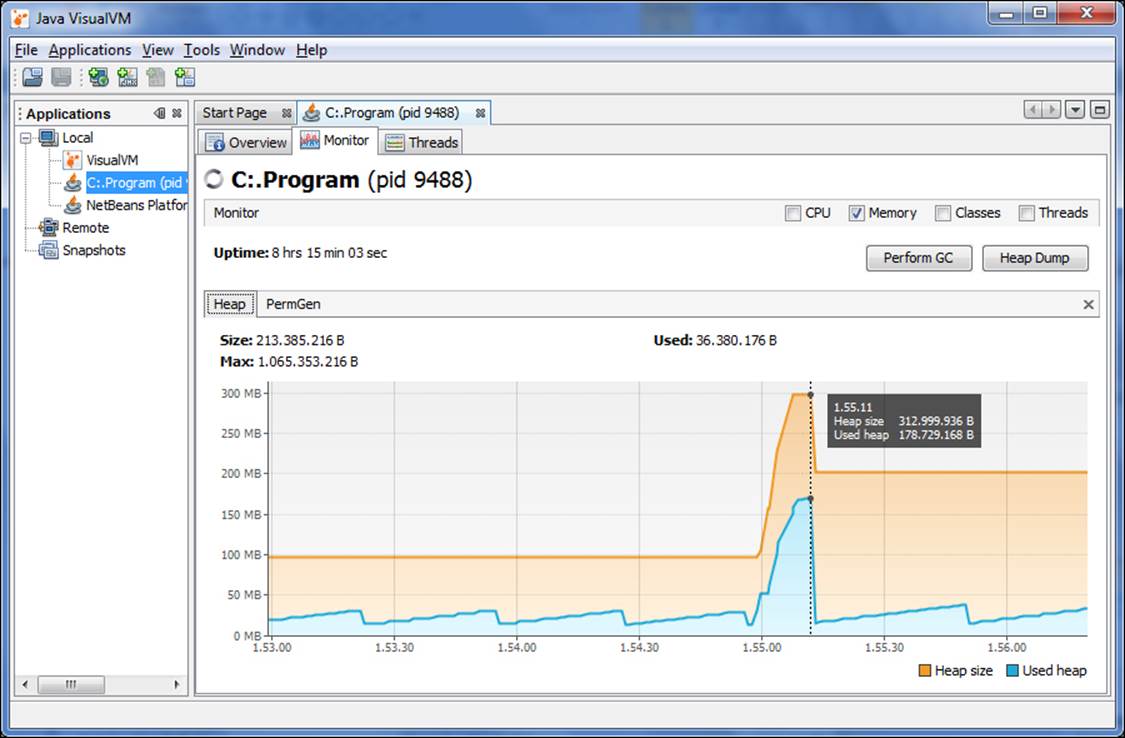Viewport: 1125px width, 738px height.
Task: Disable the Memory monitoring checkbox
Action: pos(857,212)
